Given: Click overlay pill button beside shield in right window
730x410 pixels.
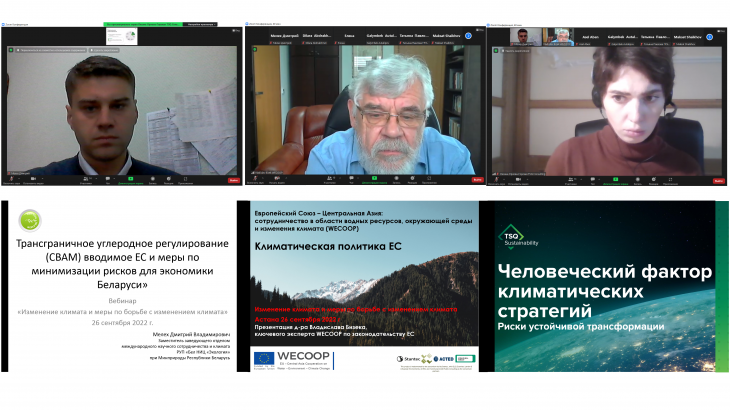Looking at the screenshot, I should 516,51.
